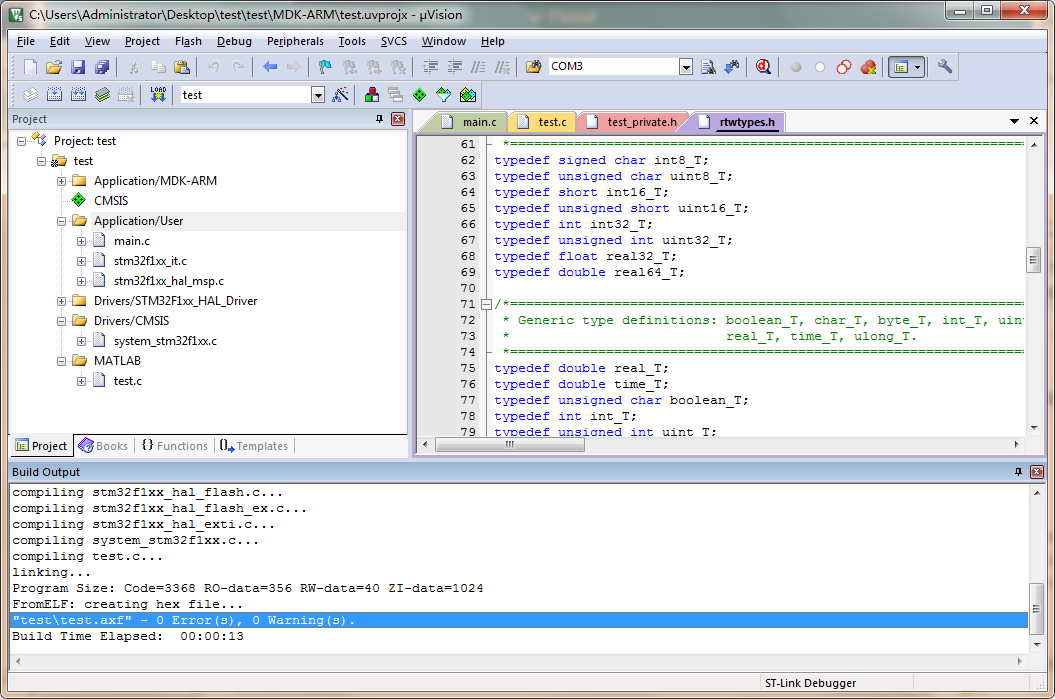Image resolution: width=1055 pixels, height=699 pixels.
Task: Switch to the Functions panel tab
Action: [x=175, y=446]
